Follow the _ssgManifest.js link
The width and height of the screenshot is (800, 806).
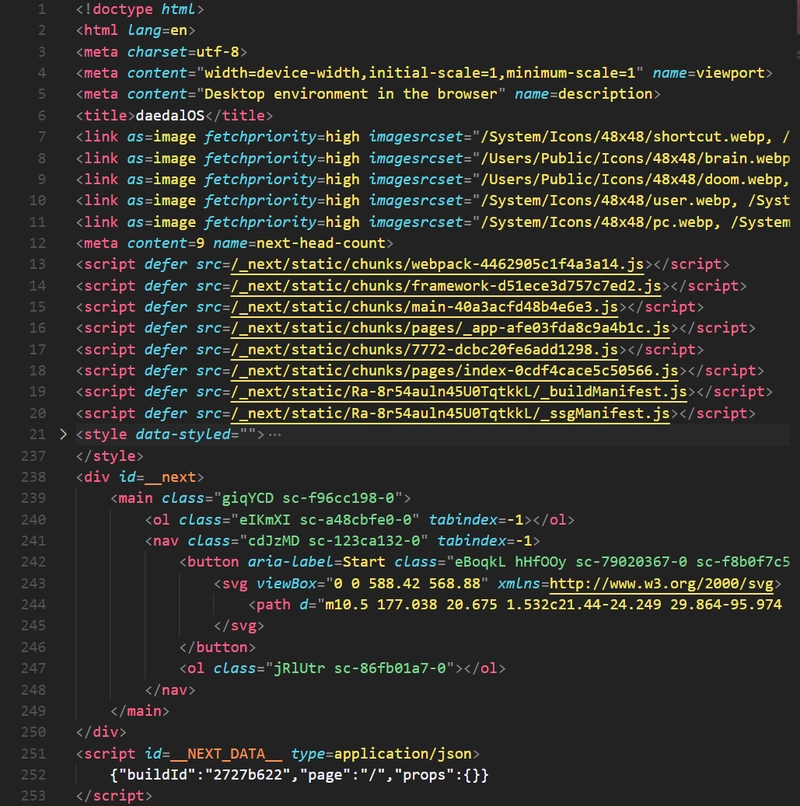450,413
